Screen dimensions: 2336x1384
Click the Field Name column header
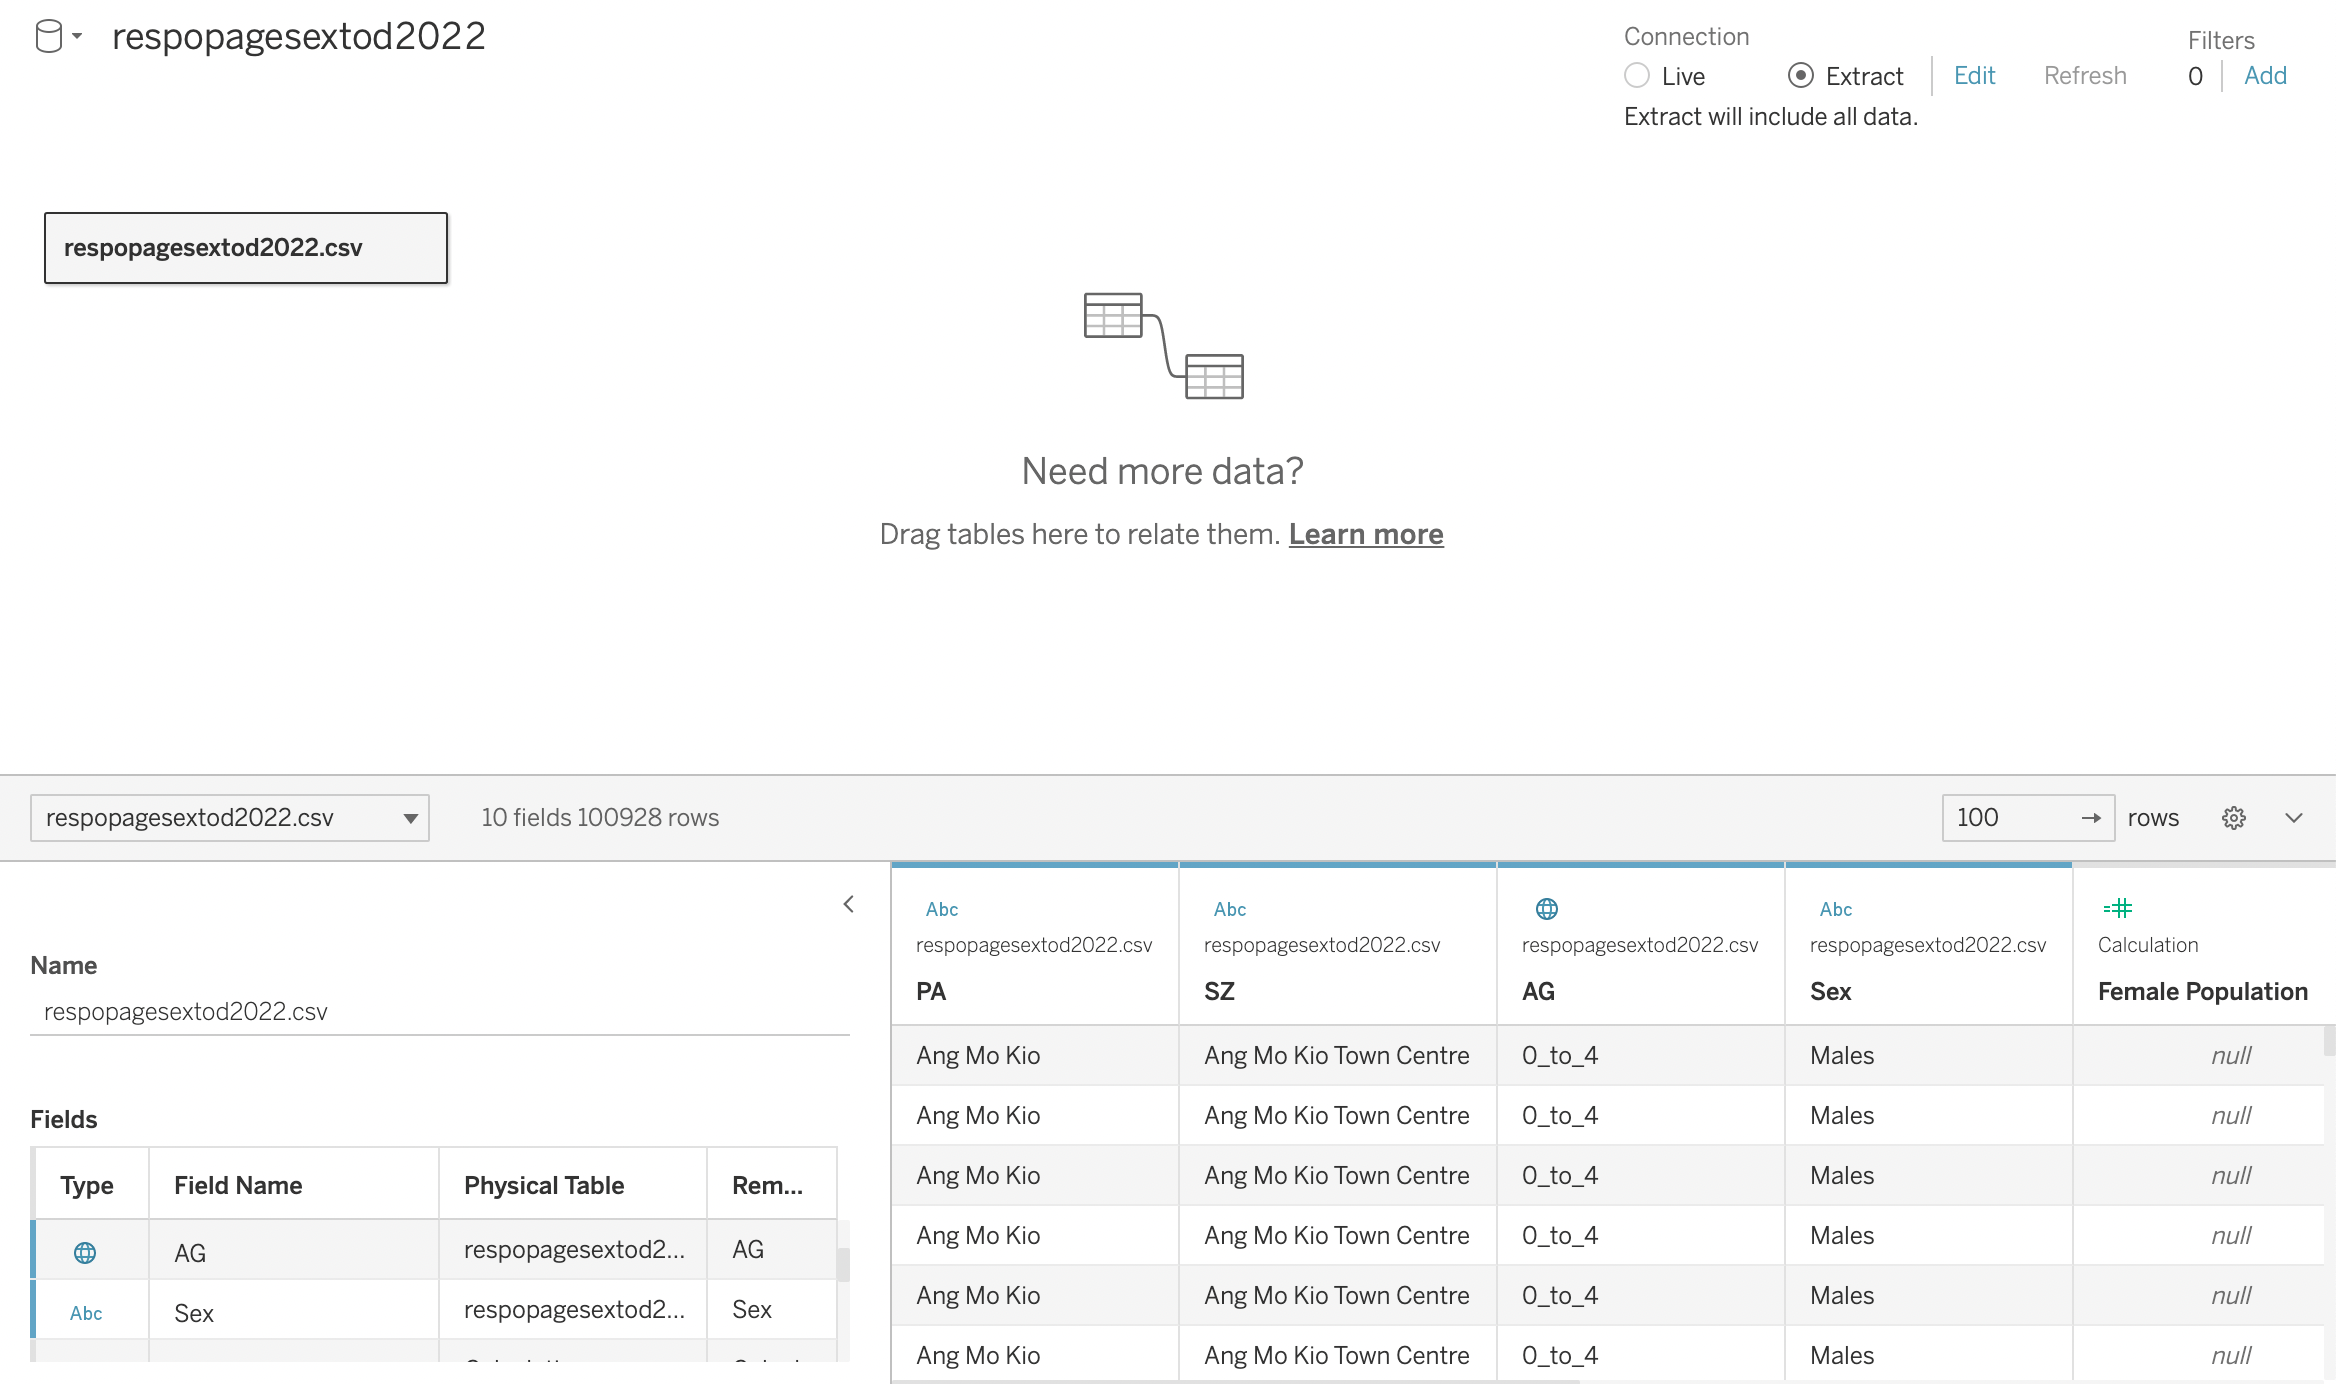238,1185
